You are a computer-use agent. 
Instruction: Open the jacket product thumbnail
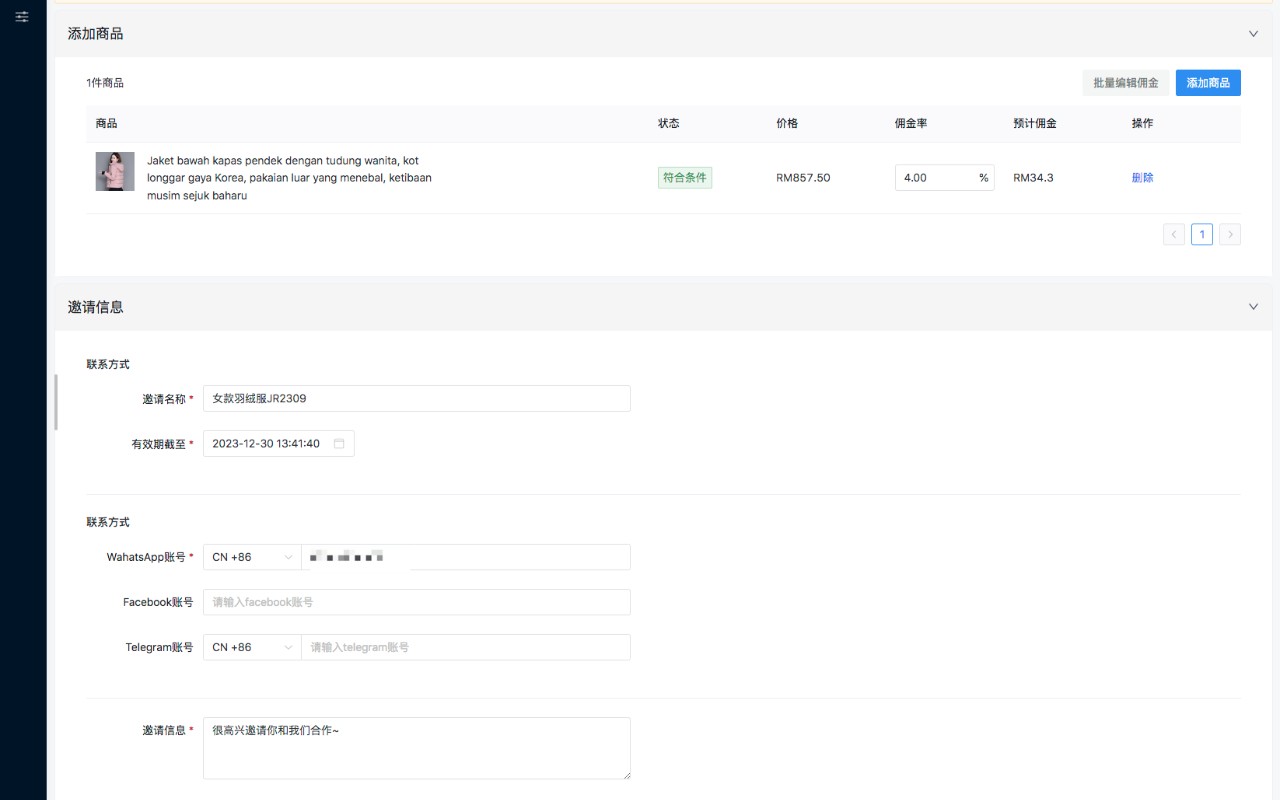pos(115,171)
